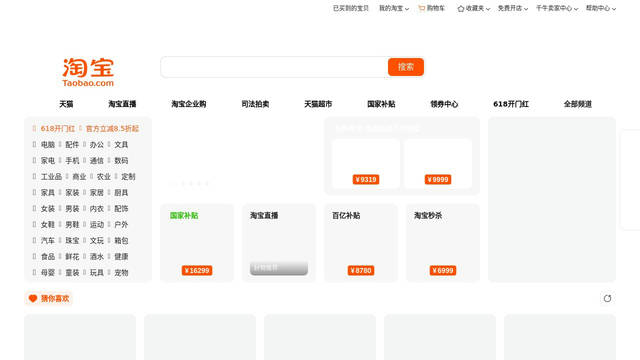Open the 百亿补贴 card priced ¥8780

pos(361,243)
